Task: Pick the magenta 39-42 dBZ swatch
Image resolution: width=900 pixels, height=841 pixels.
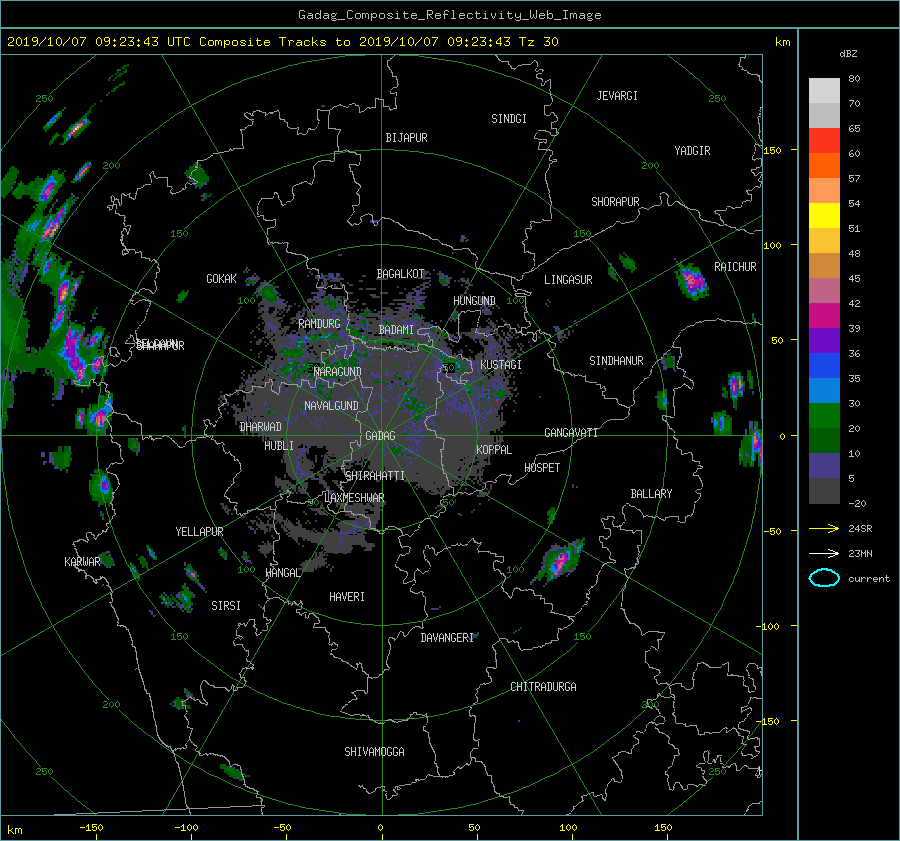Action: [824, 316]
